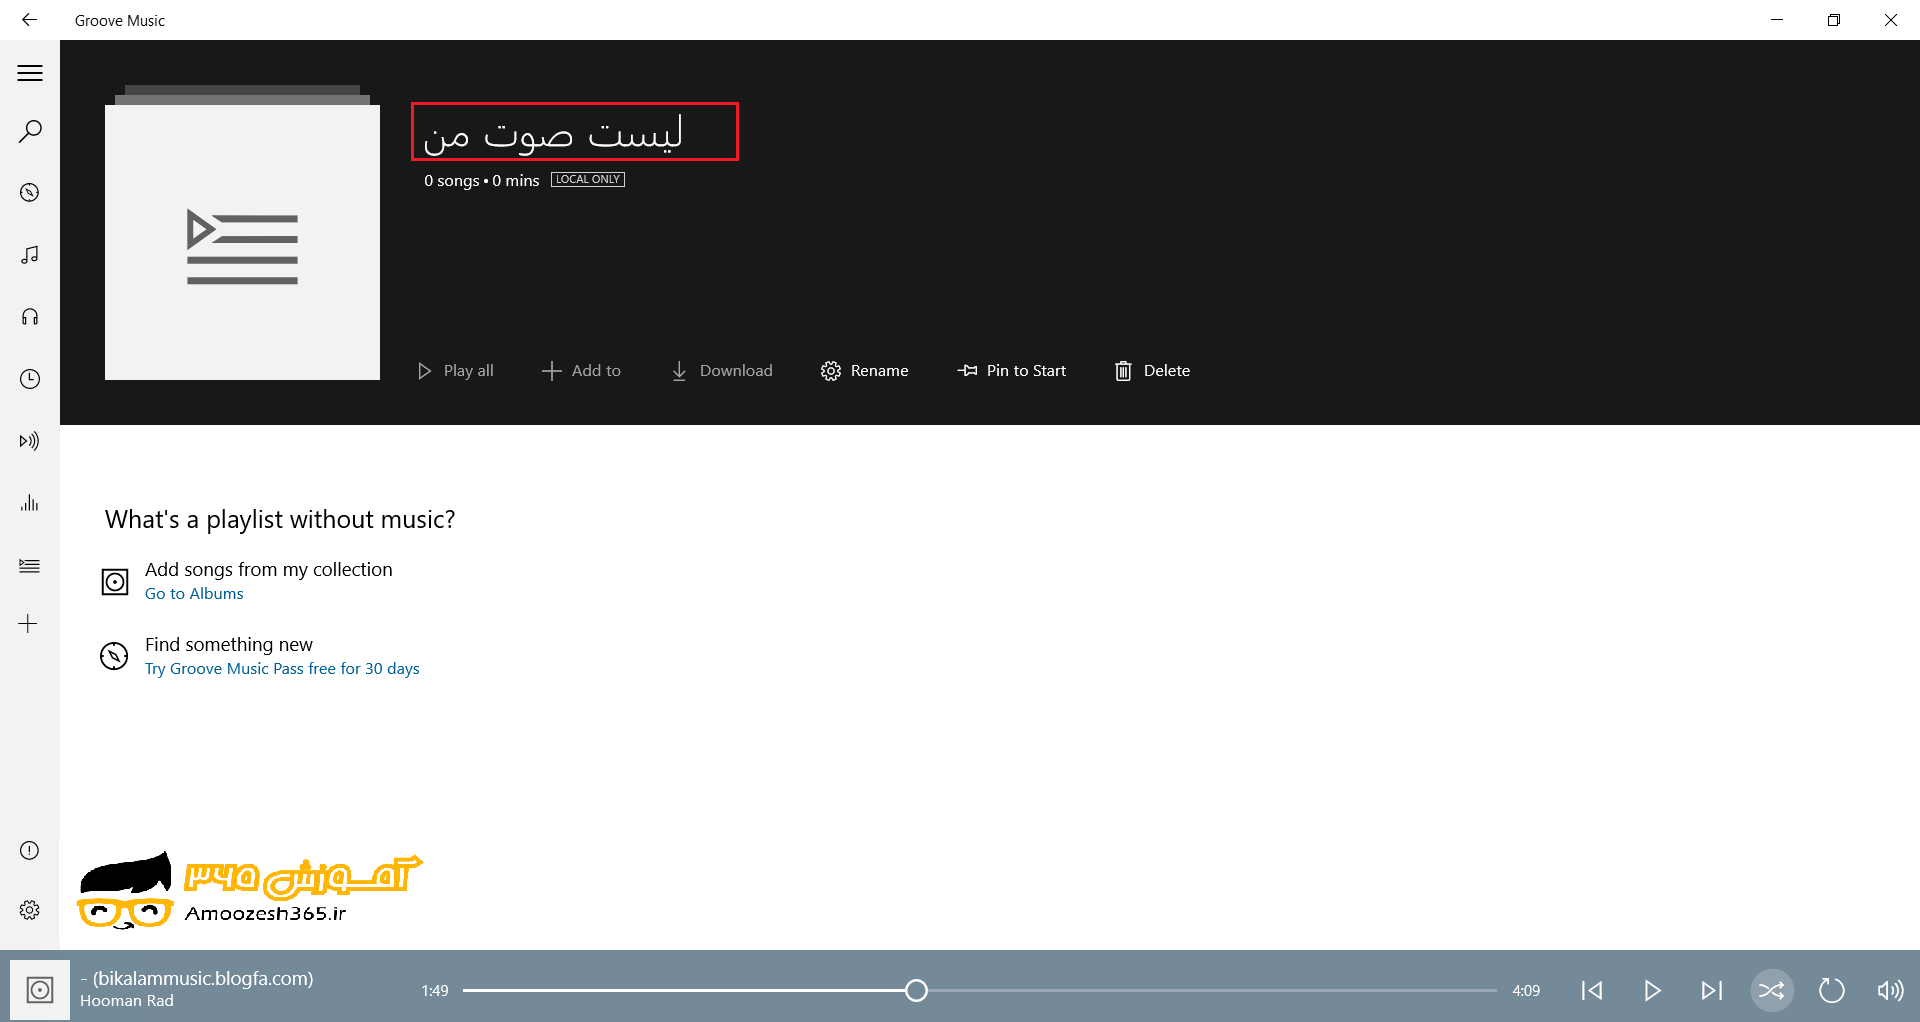This screenshot has height=1022, width=1920.
Task: Try Groove Music Pass free for 30 days
Action: [x=281, y=668]
